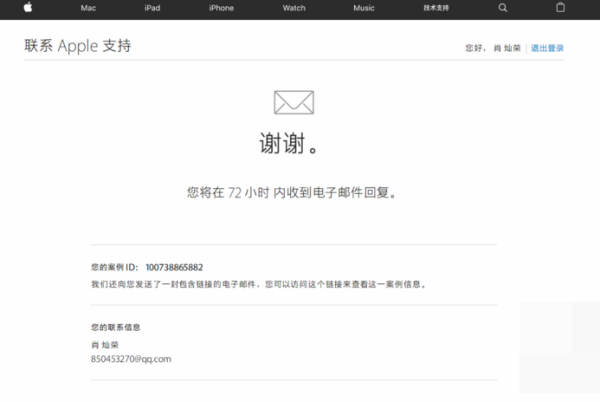Click the envelope mail icon

pos(294,102)
